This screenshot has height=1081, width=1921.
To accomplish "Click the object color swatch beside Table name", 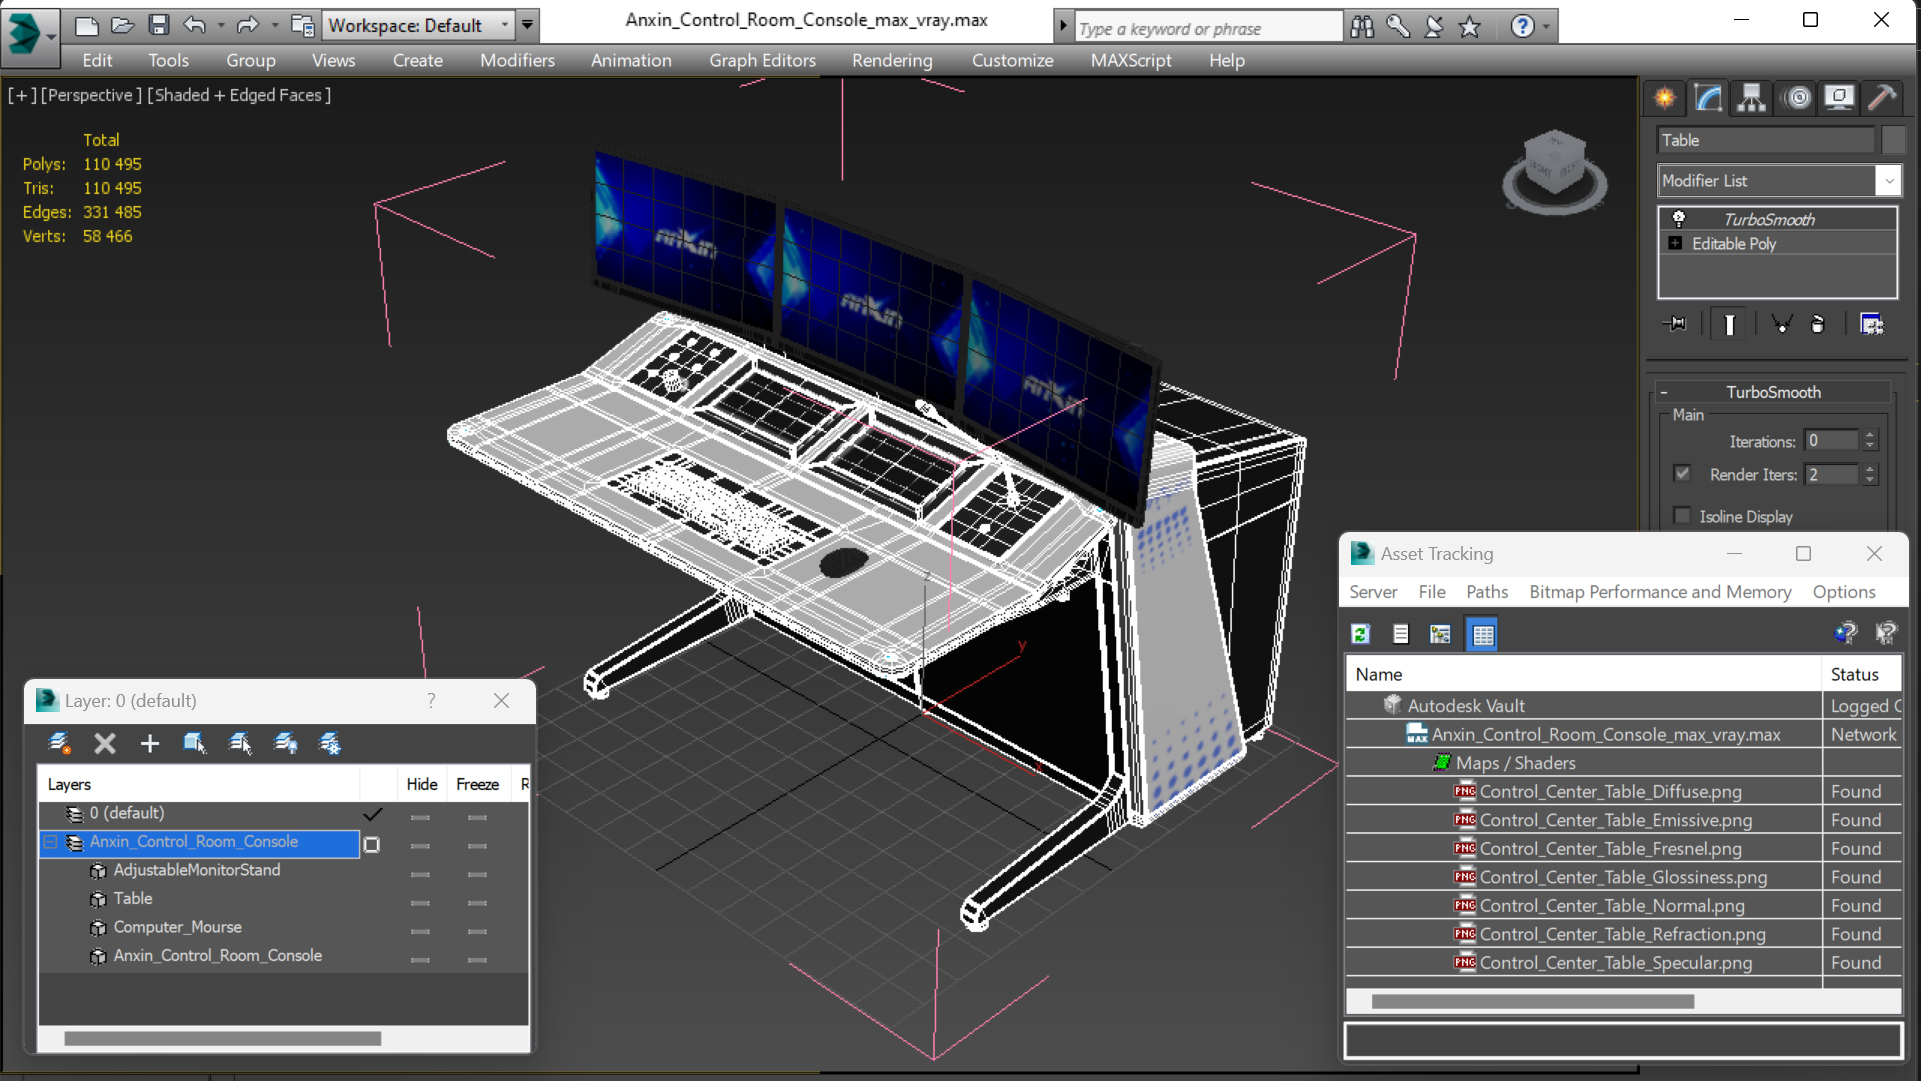I will point(1893,140).
